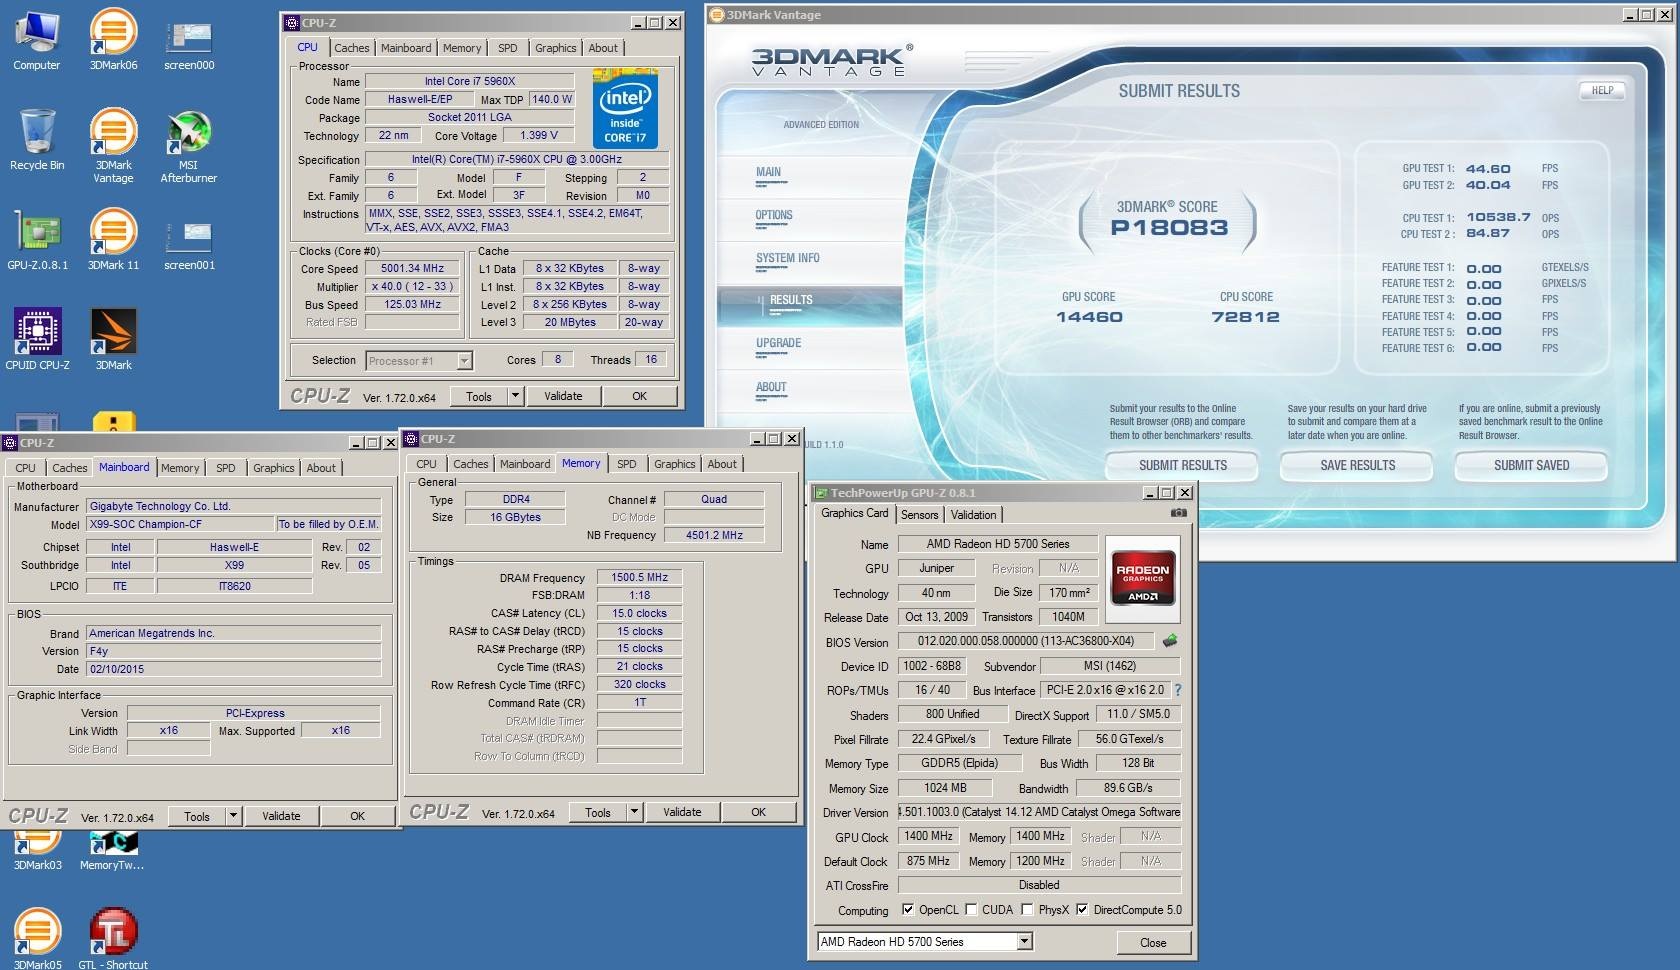The width and height of the screenshot is (1680, 970).
Task: Click the Core Speed value field
Action: [x=412, y=268]
